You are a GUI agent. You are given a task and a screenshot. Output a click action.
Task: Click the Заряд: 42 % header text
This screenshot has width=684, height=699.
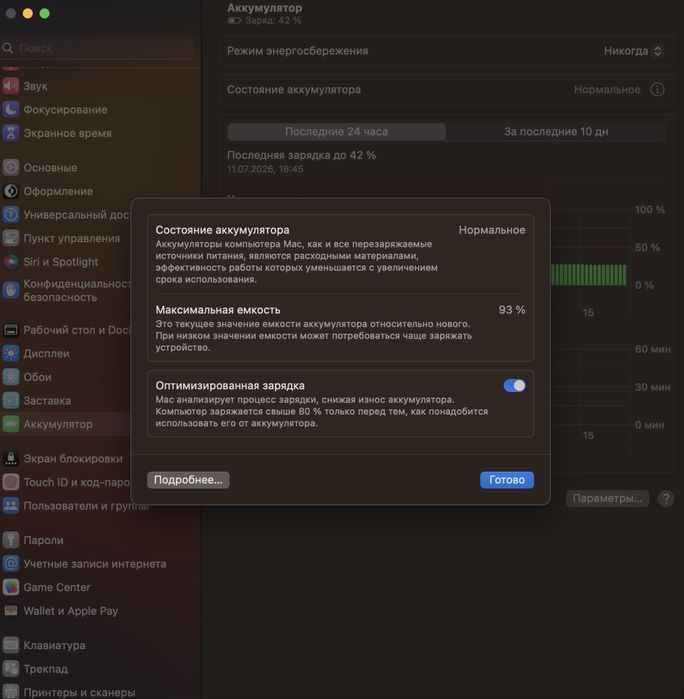[273, 21]
